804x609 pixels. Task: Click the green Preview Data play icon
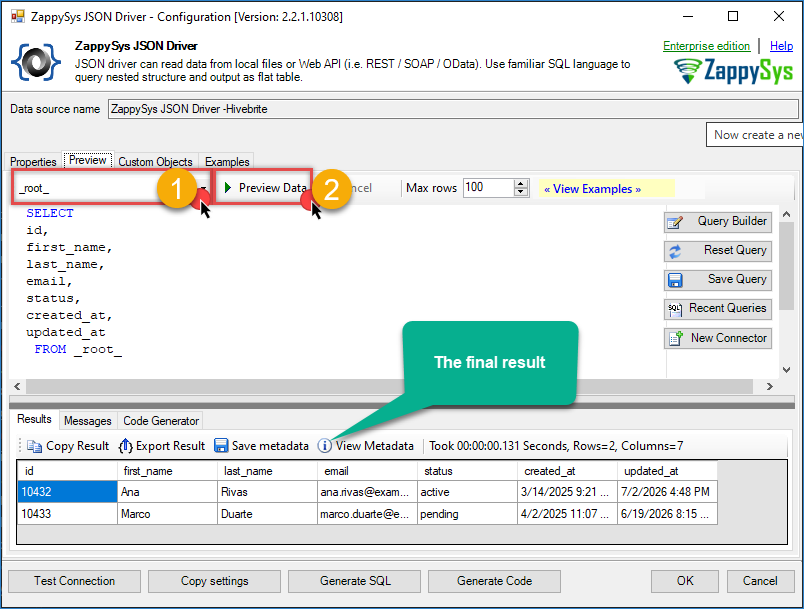228,188
